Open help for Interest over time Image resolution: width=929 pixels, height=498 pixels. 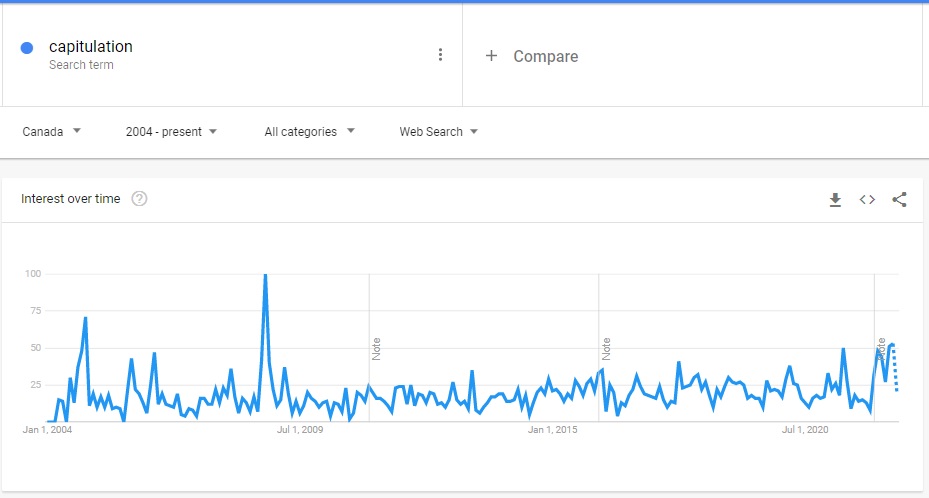[139, 199]
